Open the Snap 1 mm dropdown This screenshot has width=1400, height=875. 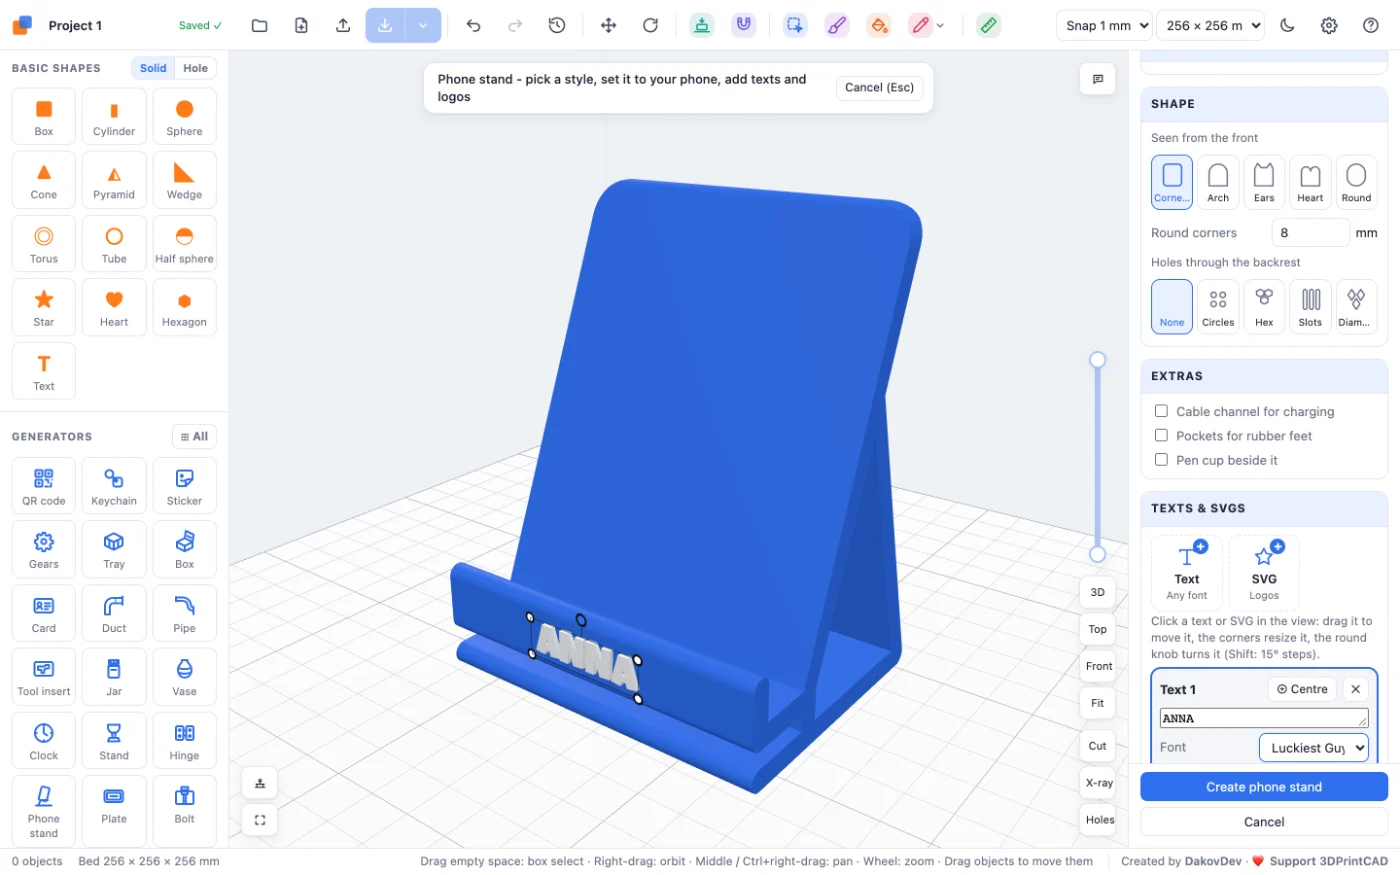(x=1104, y=26)
